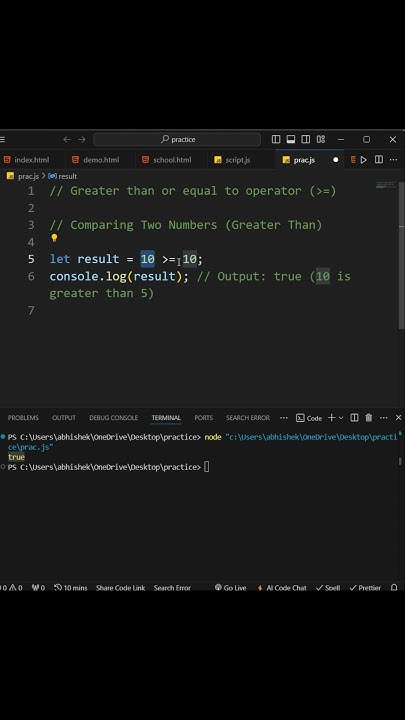The height and width of the screenshot is (720, 405).
Task: Click the true output line in terminal
Action: 16,457
